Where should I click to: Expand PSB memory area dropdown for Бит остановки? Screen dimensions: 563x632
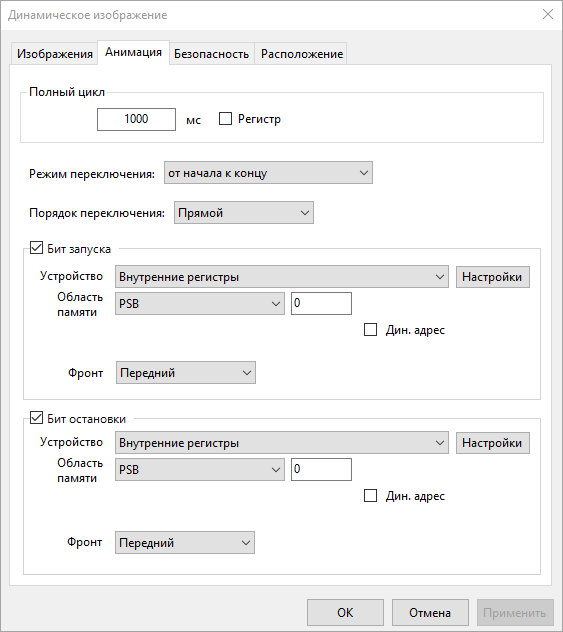(200, 469)
